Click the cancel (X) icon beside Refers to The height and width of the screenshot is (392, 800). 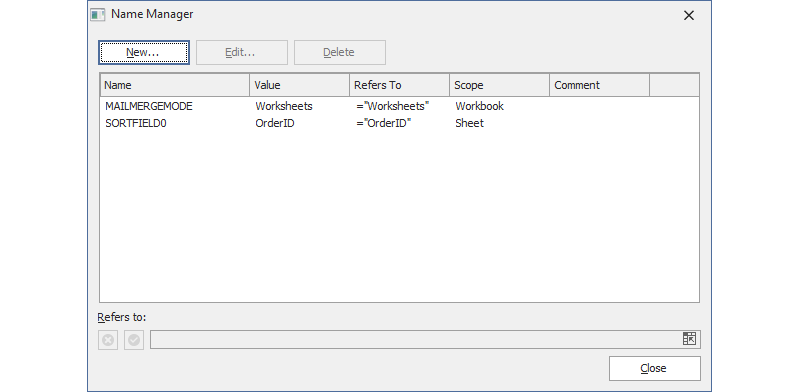[x=108, y=340]
